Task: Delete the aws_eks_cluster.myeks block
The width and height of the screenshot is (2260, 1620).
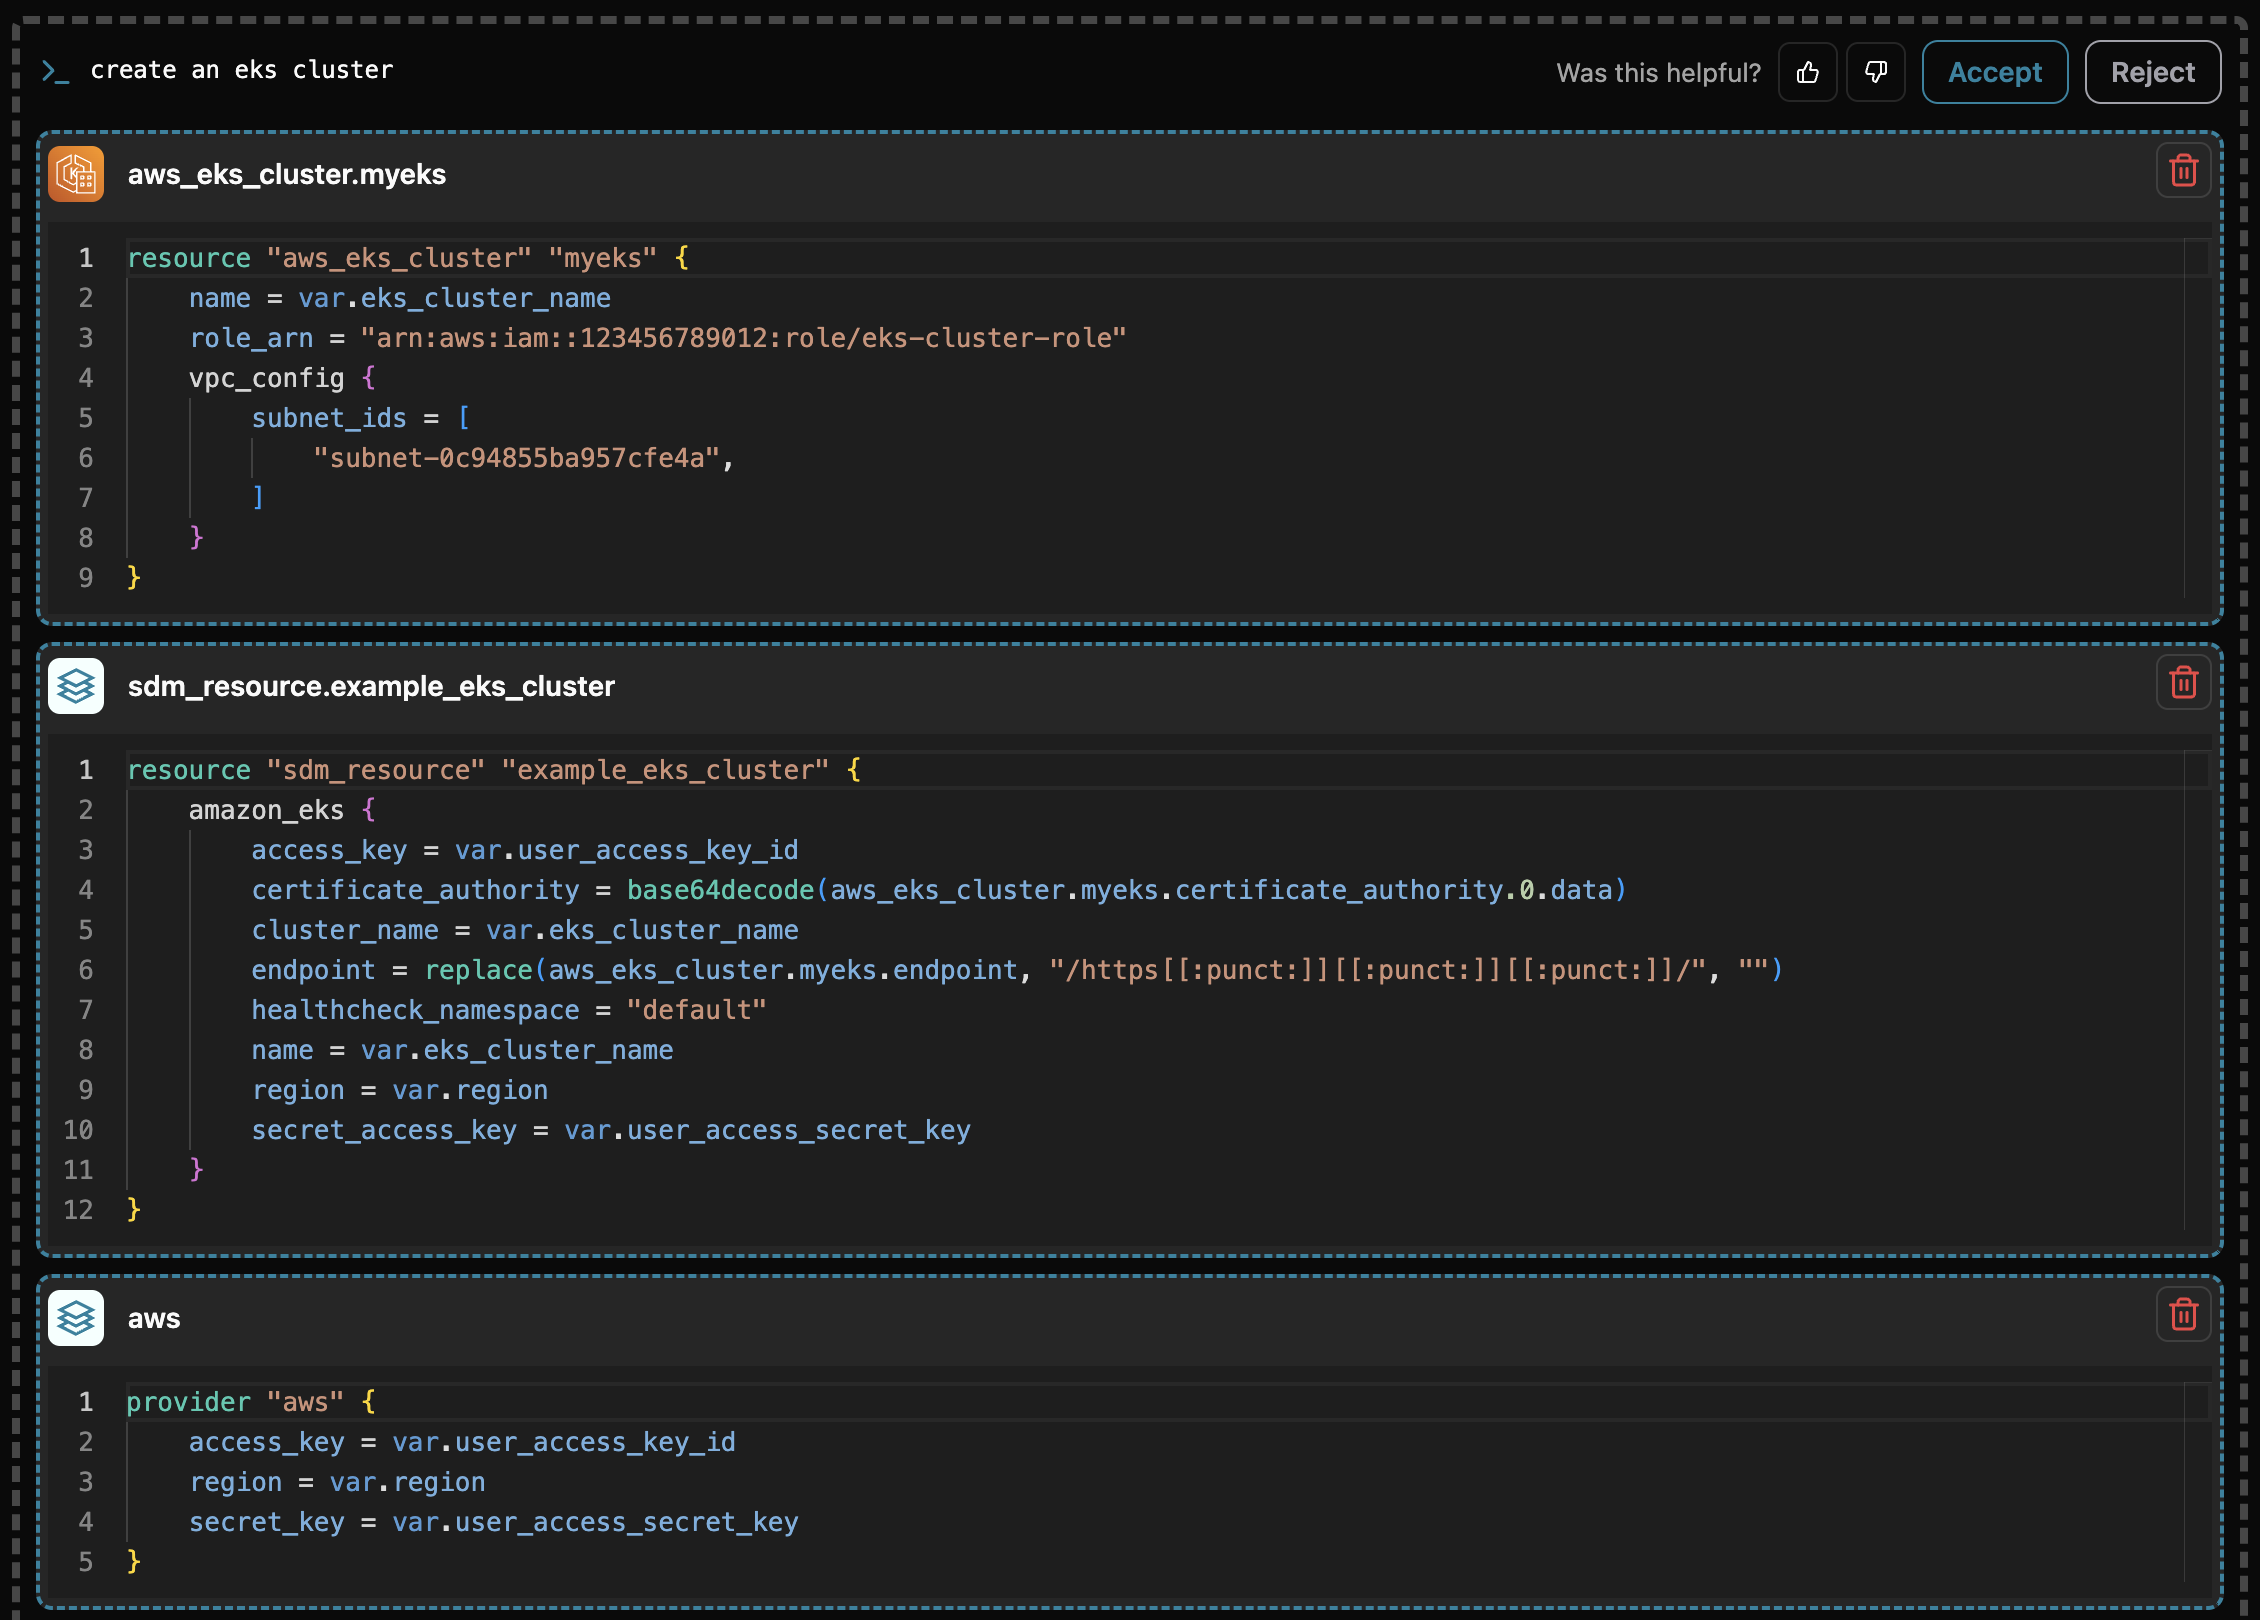Action: pos(2184,171)
